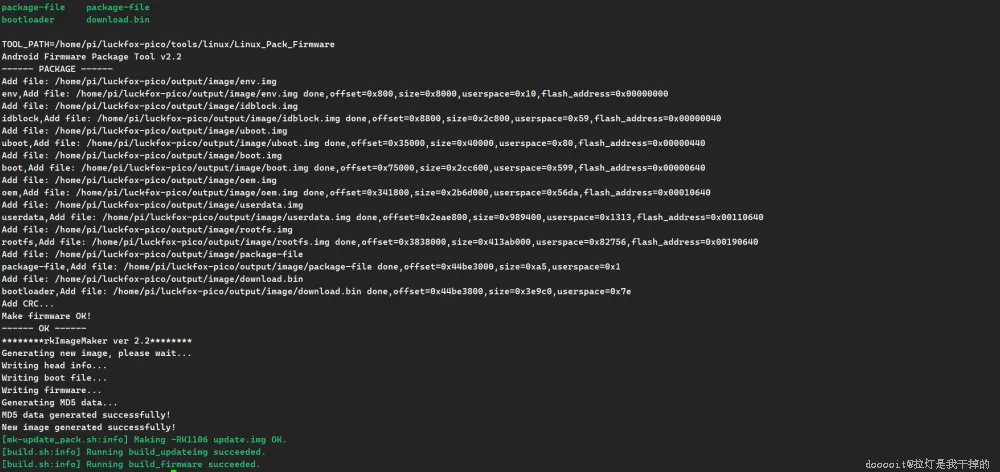Click the green terminal cursor block
This screenshot has height=472, width=1000.
pyautogui.click(x=172, y=470)
